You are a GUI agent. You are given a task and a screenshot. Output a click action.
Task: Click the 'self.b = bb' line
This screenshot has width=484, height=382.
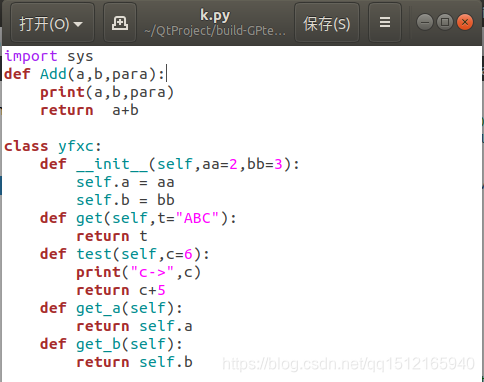click(x=125, y=200)
